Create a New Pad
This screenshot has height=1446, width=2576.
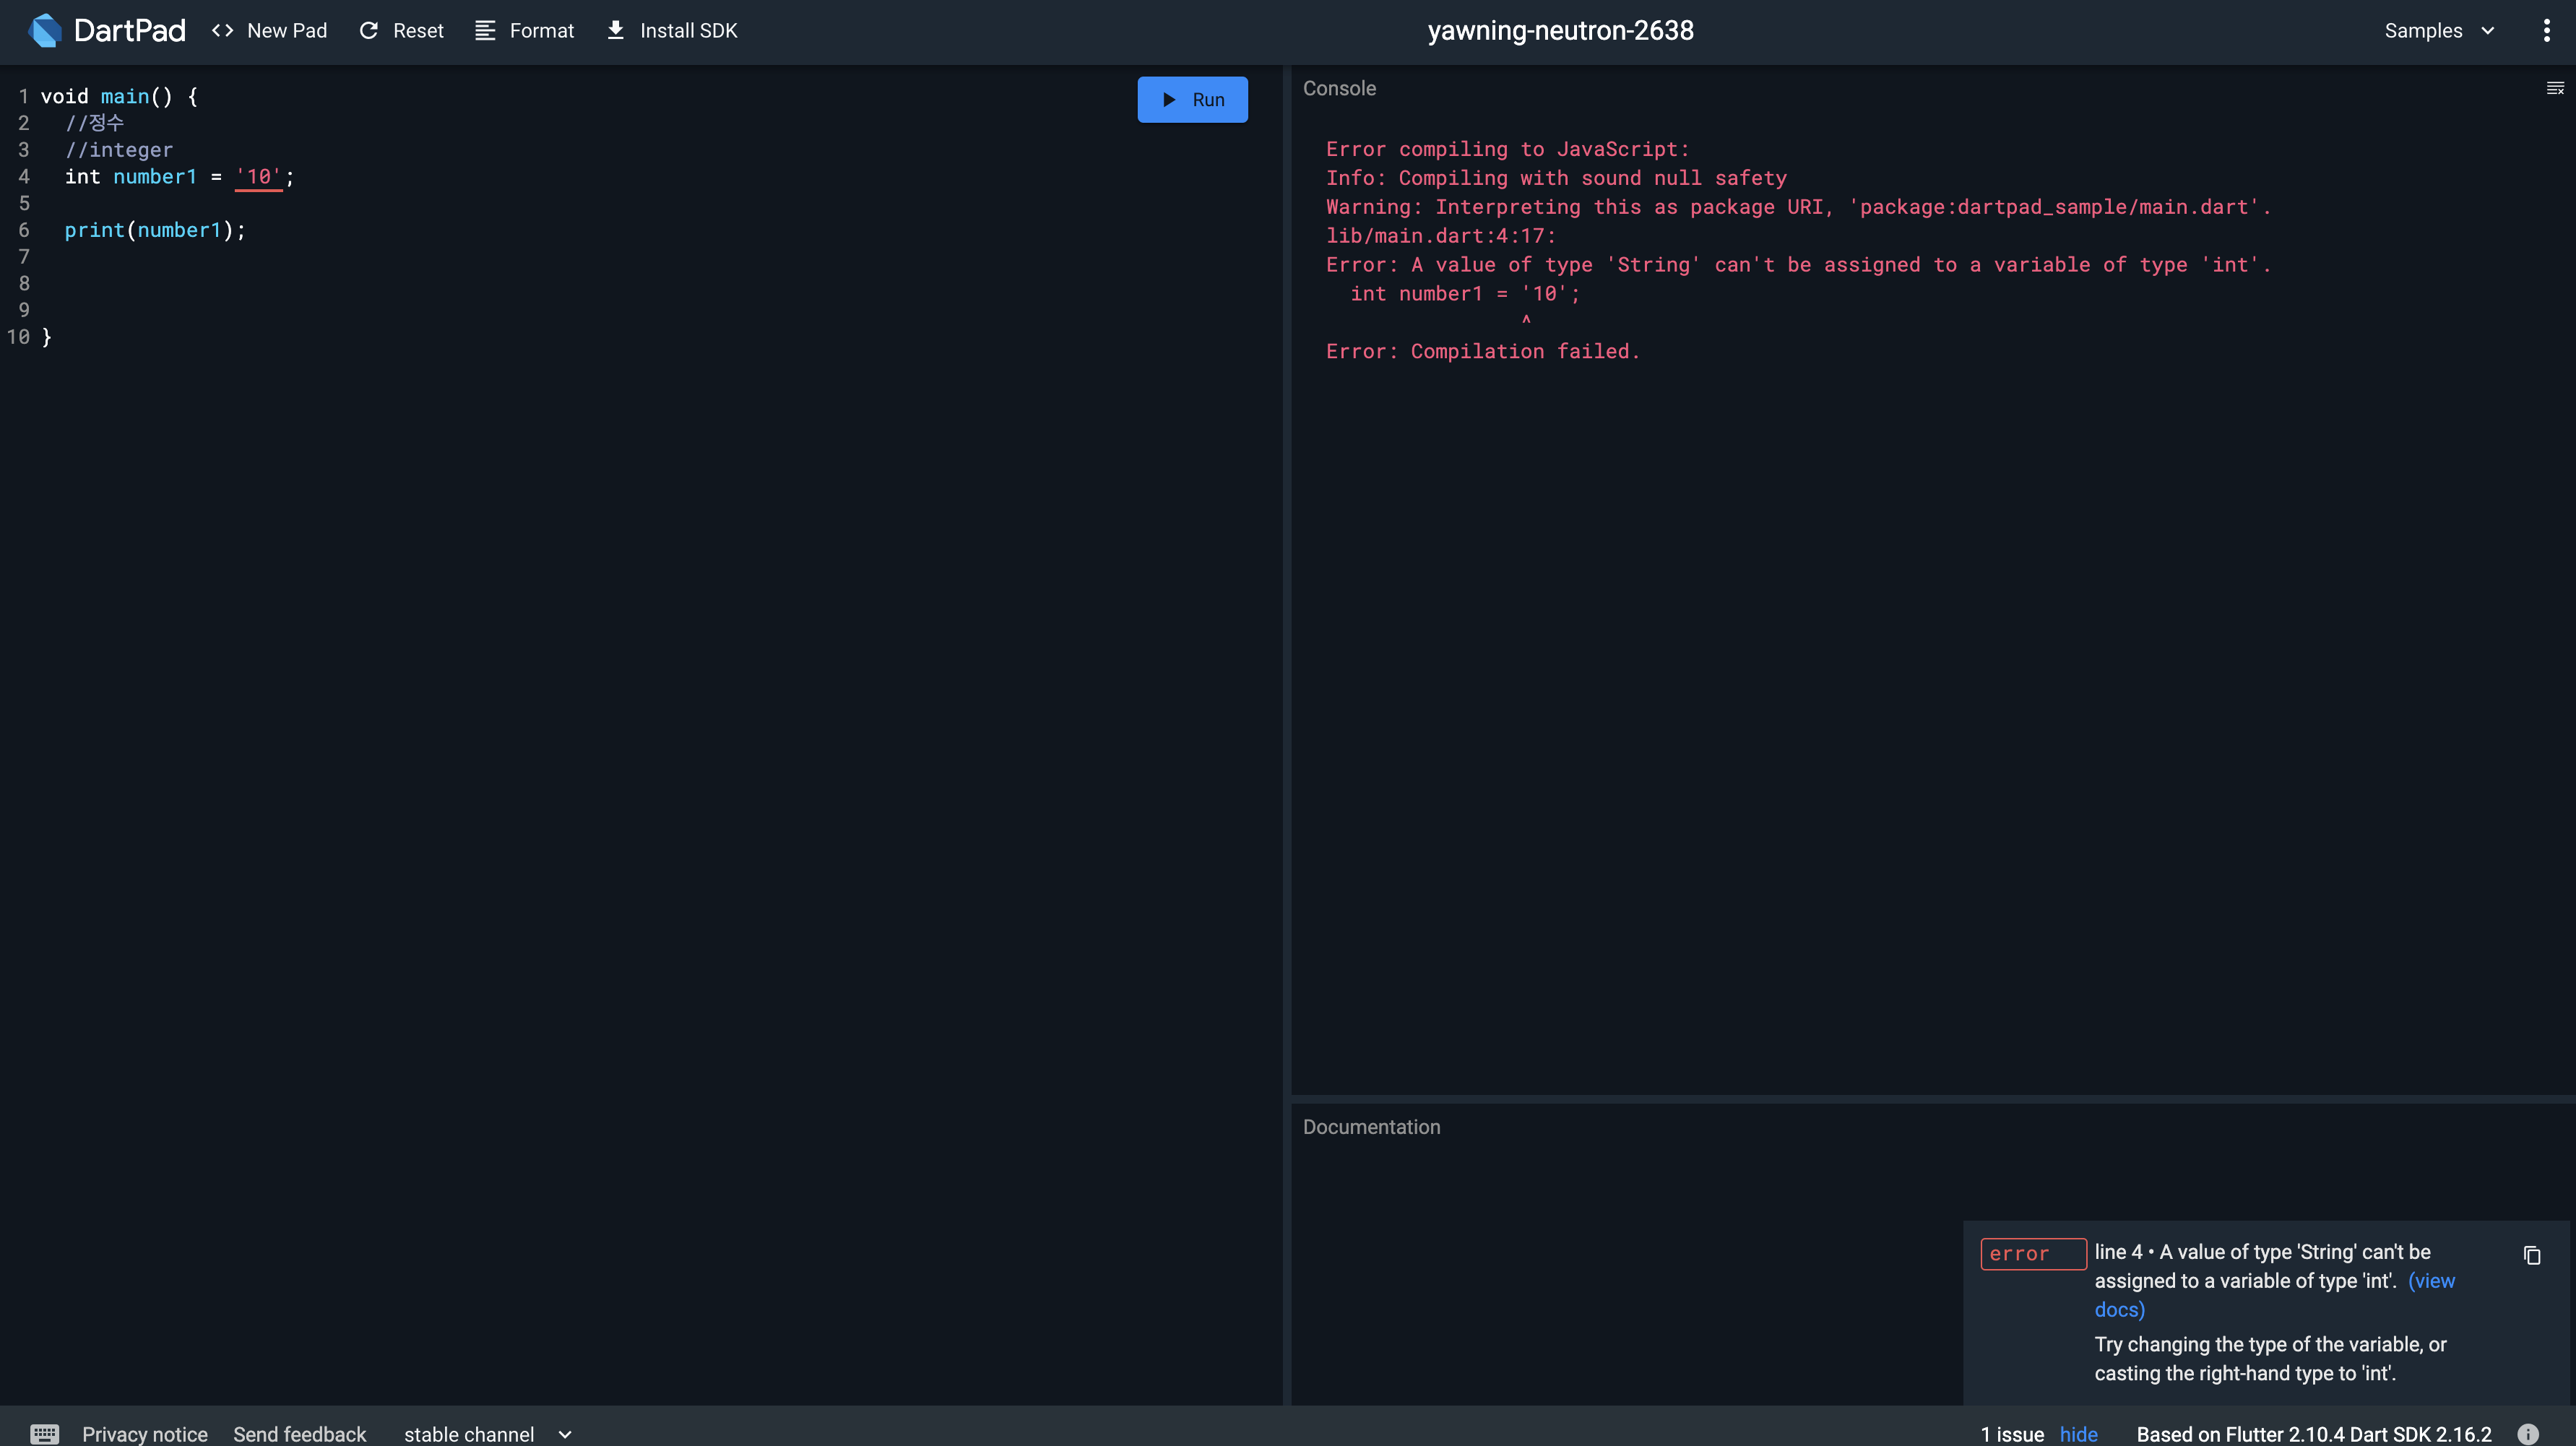(x=270, y=30)
